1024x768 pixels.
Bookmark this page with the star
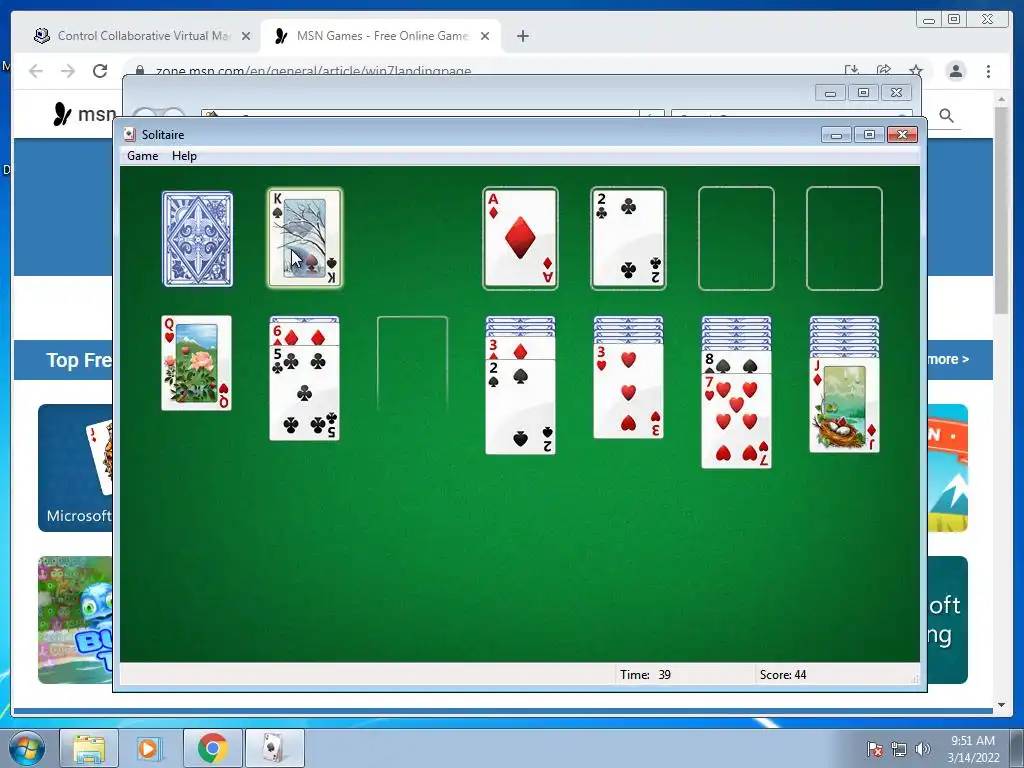[916, 71]
